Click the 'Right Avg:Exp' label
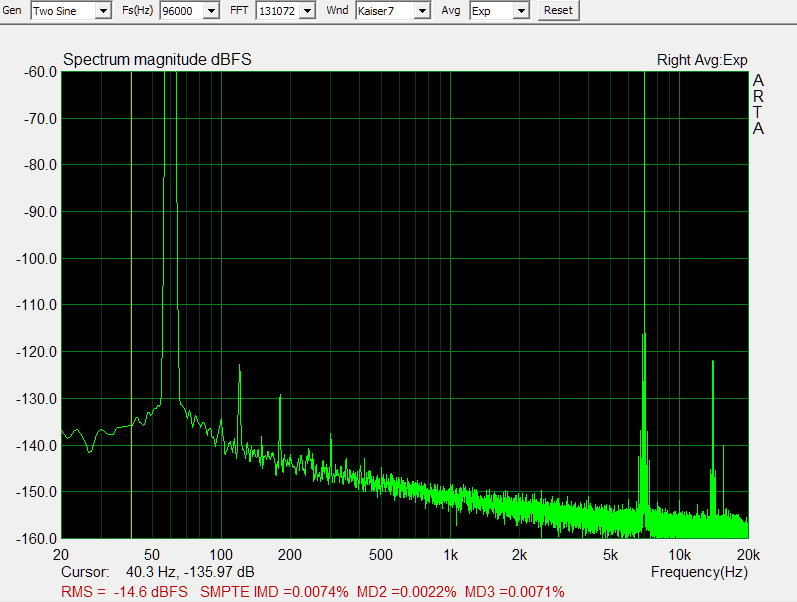797x602 pixels. point(702,60)
